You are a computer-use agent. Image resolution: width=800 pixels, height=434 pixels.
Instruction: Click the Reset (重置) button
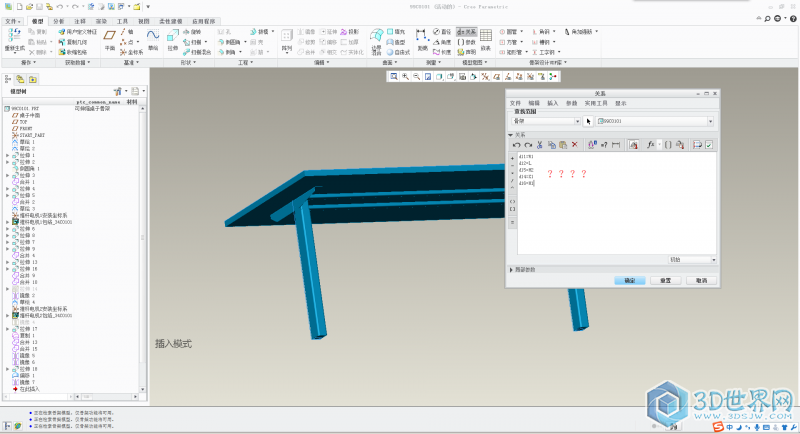click(665, 281)
